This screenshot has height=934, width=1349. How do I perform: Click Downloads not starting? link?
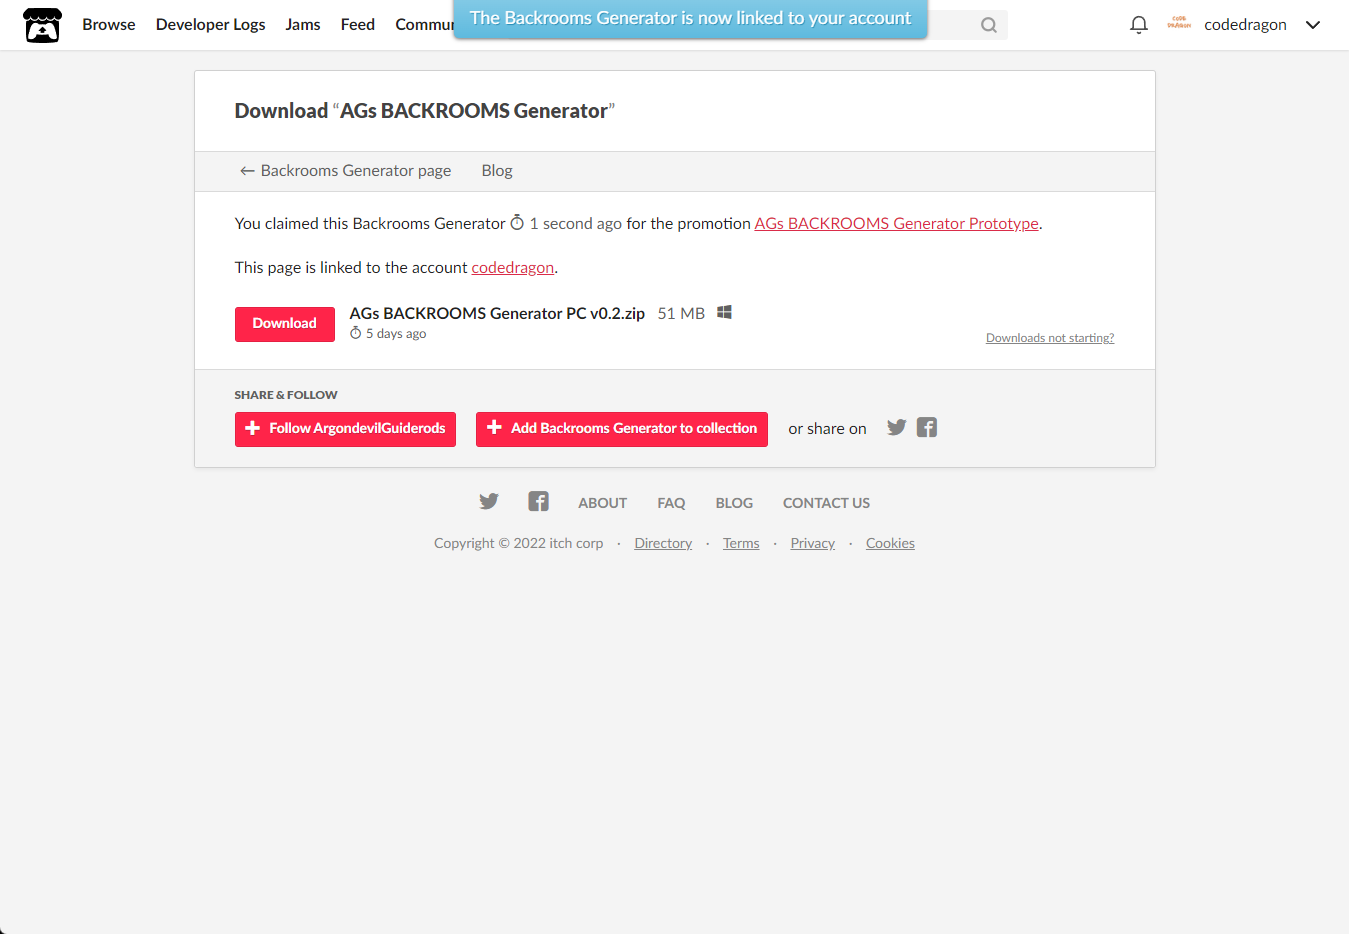click(1050, 338)
